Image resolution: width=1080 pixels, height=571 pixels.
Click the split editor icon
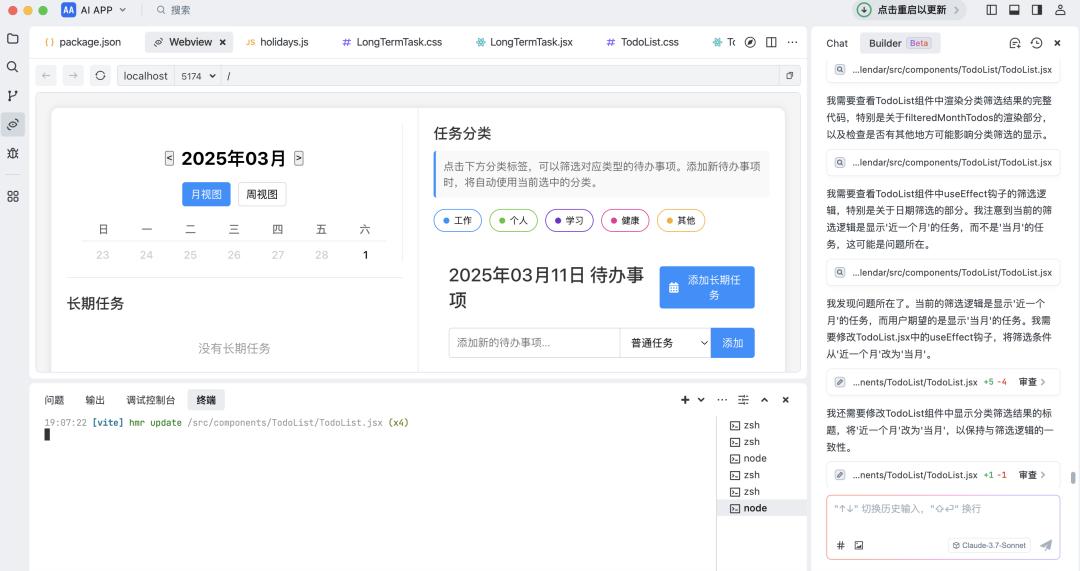tap(771, 42)
